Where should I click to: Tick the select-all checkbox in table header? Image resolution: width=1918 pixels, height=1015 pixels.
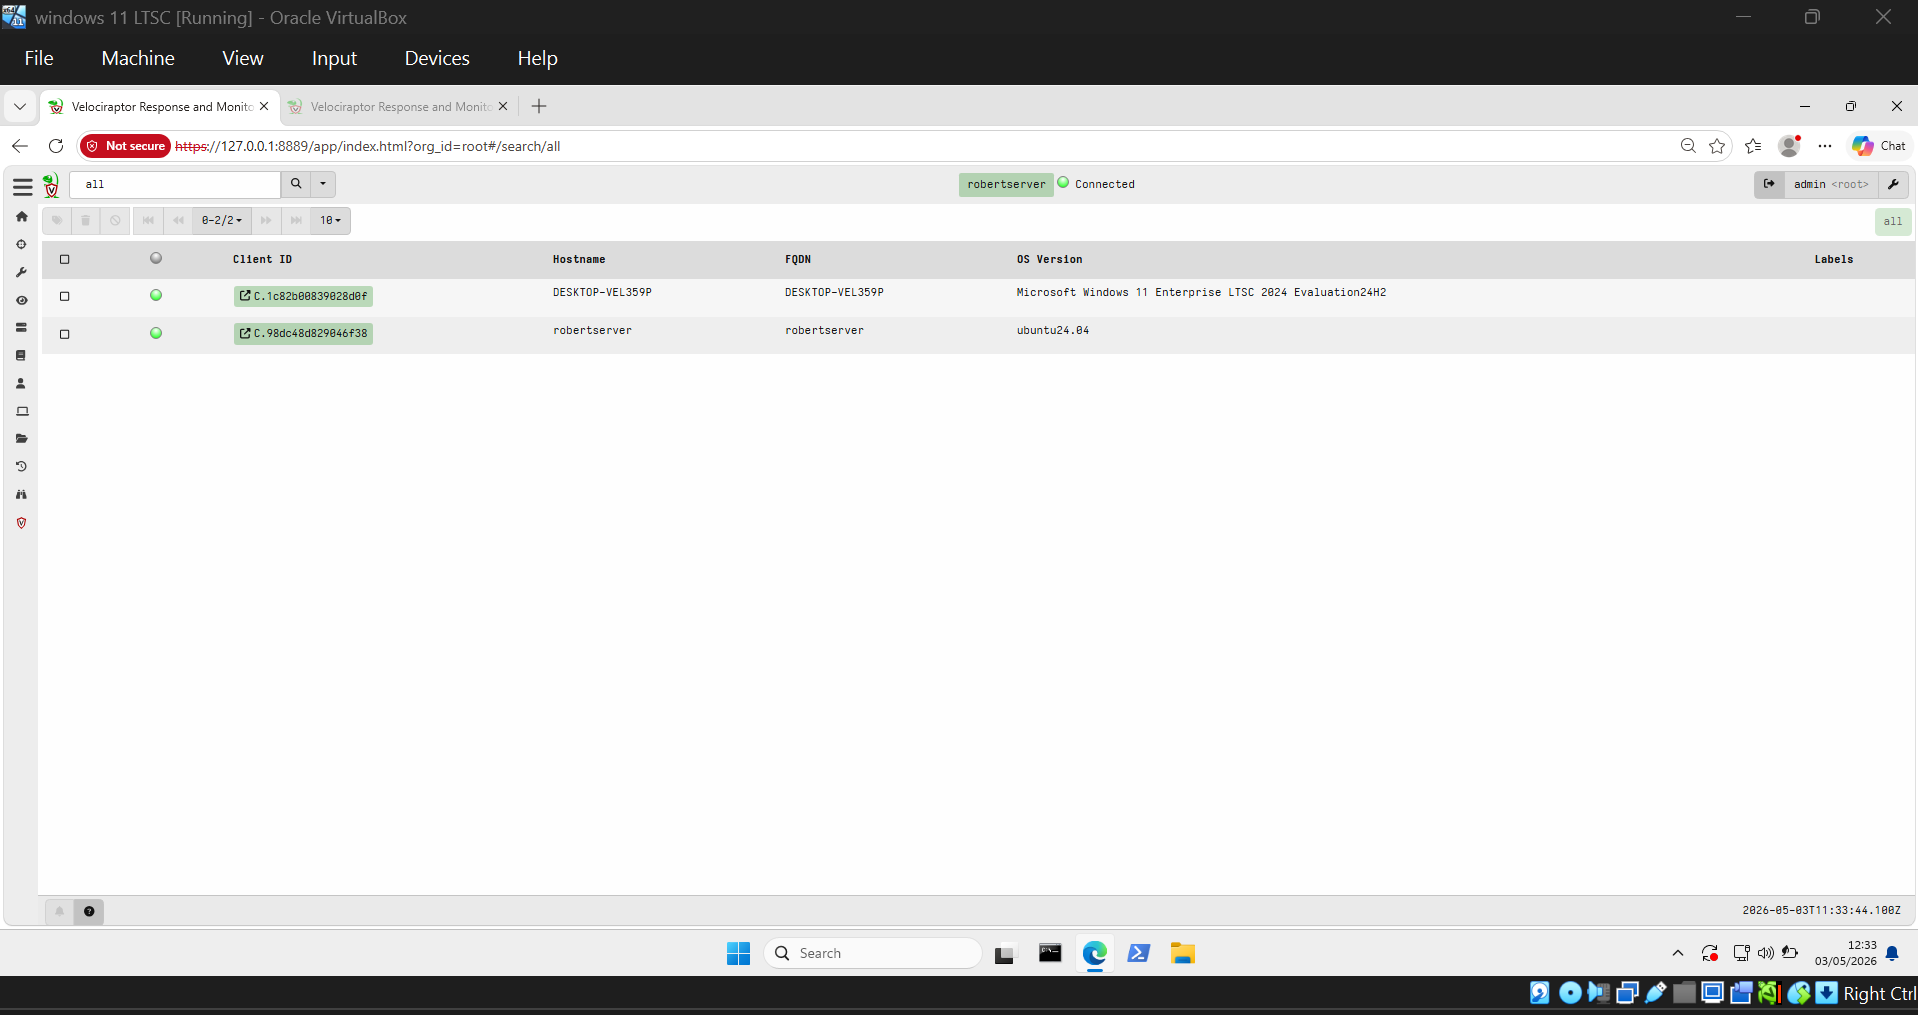[65, 260]
